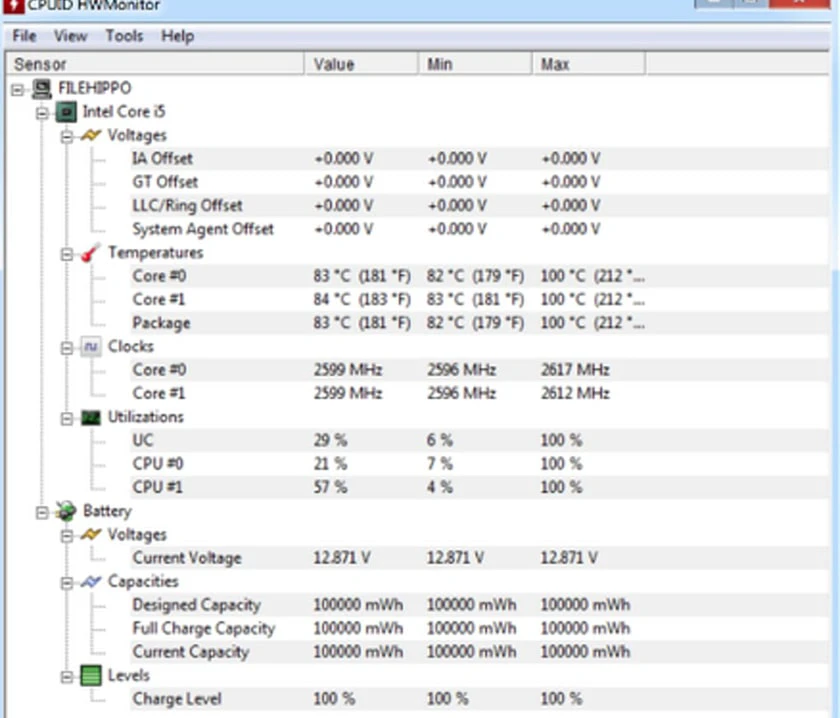Select the Capacities label
The image size is (840, 718).
tap(143, 581)
